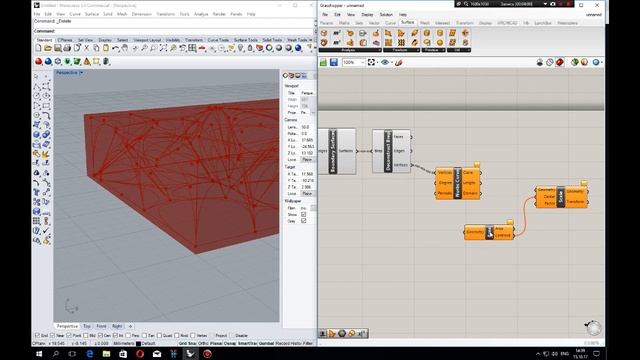Image resolution: width=640 pixels, height=360 pixels.
Task: Click the red selected-preview icon in Grasshopper toolbar
Action: pyautogui.click(x=560, y=62)
